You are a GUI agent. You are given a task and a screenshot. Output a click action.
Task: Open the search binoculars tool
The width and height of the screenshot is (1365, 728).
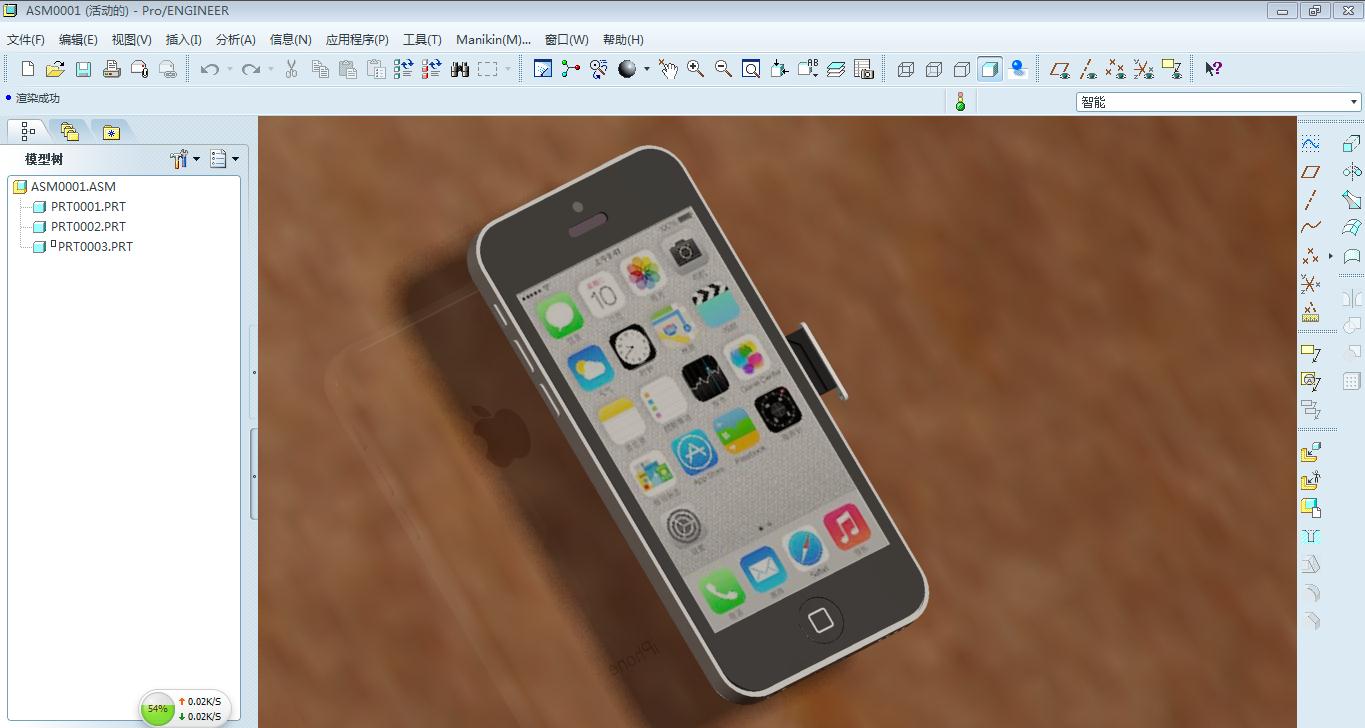pos(459,68)
